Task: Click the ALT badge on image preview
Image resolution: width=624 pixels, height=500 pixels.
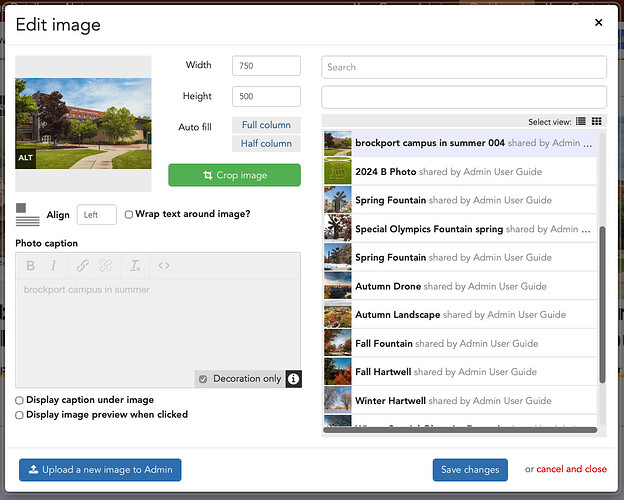Action: pos(25,158)
